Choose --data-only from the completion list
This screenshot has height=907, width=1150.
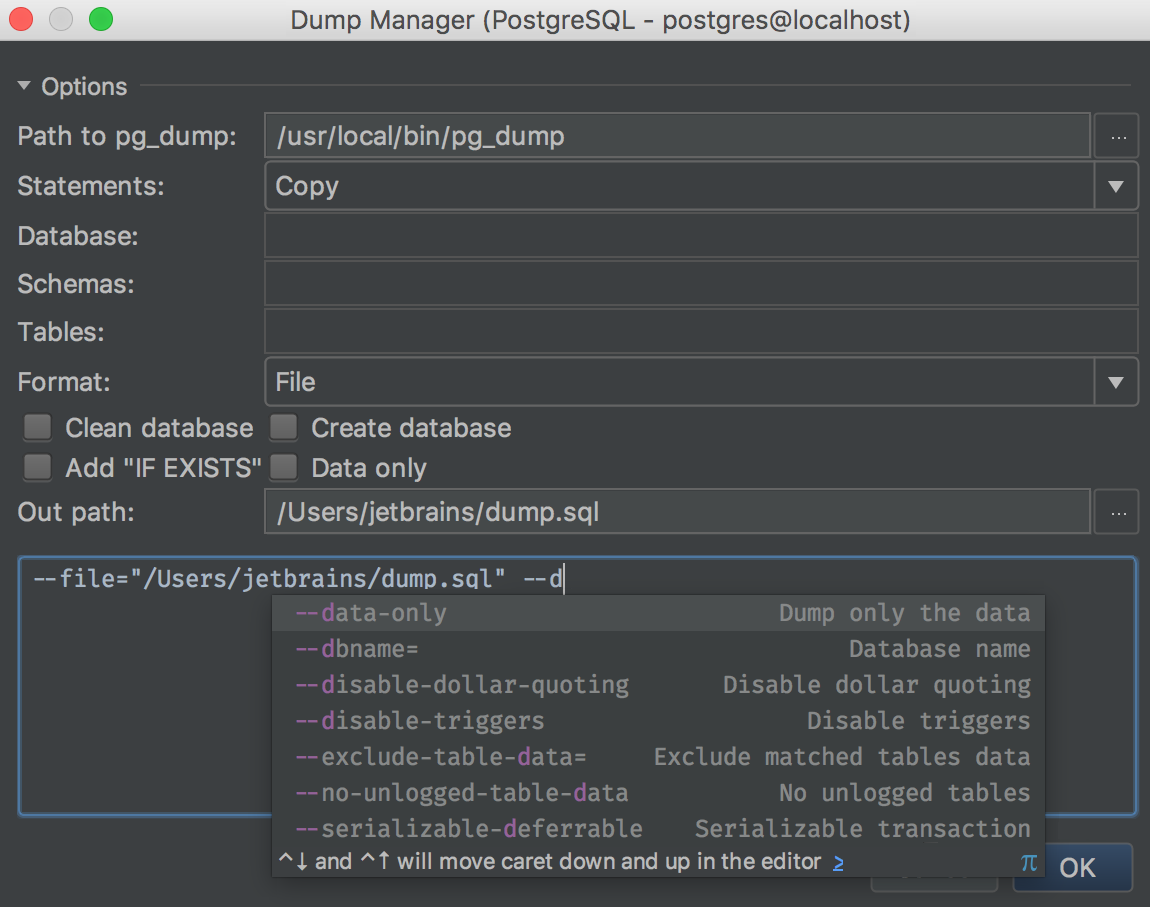658,613
